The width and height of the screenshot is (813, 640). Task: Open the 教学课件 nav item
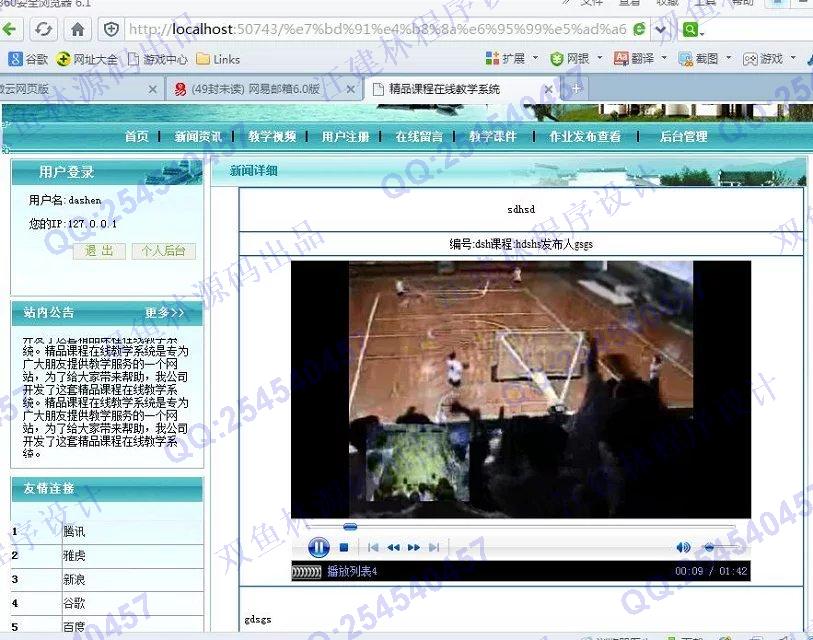point(493,136)
